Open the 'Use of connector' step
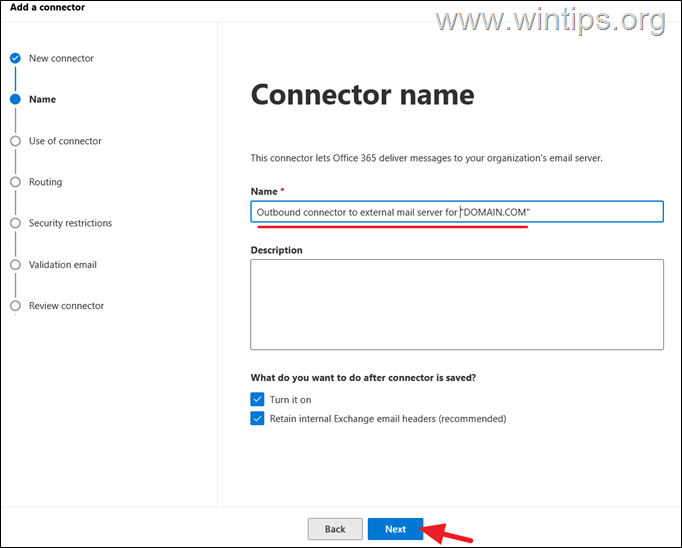 (65, 141)
